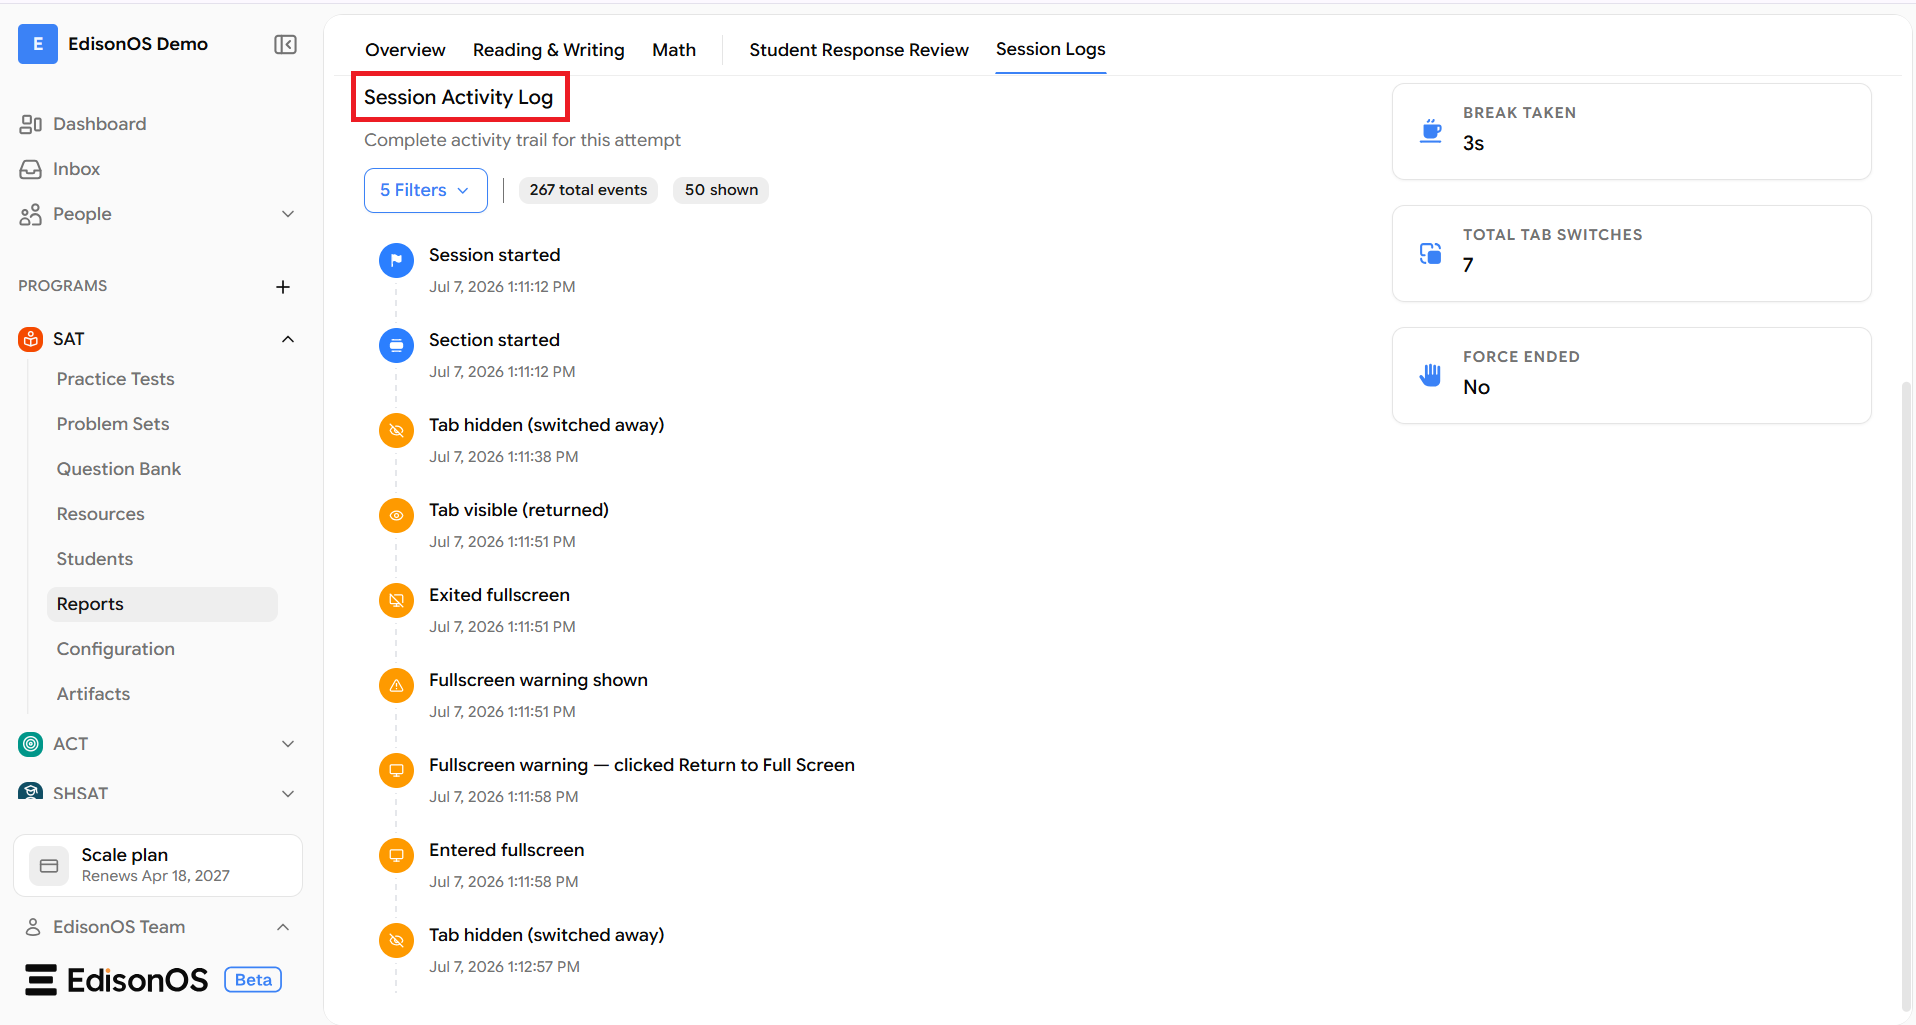The width and height of the screenshot is (1916, 1025).
Task: Collapse the SAT program chevron
Action: point(288,339)
